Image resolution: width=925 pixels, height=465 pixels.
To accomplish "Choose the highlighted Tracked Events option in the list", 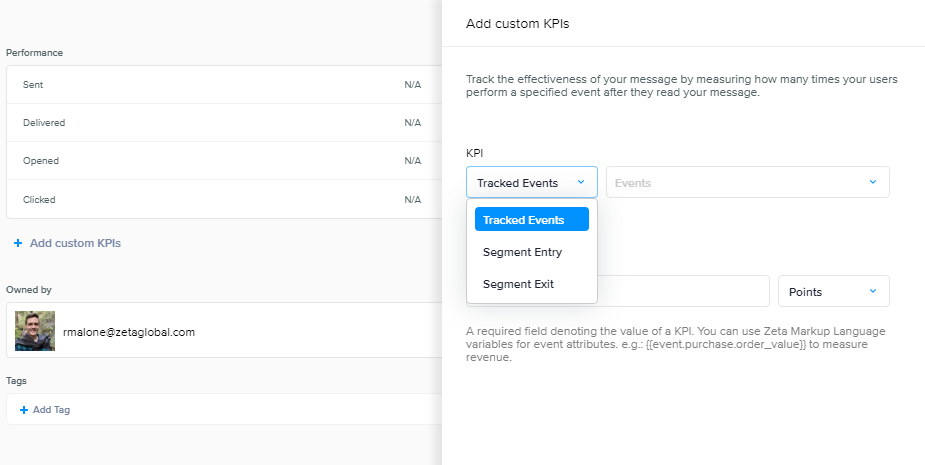I will coord(531,220).
